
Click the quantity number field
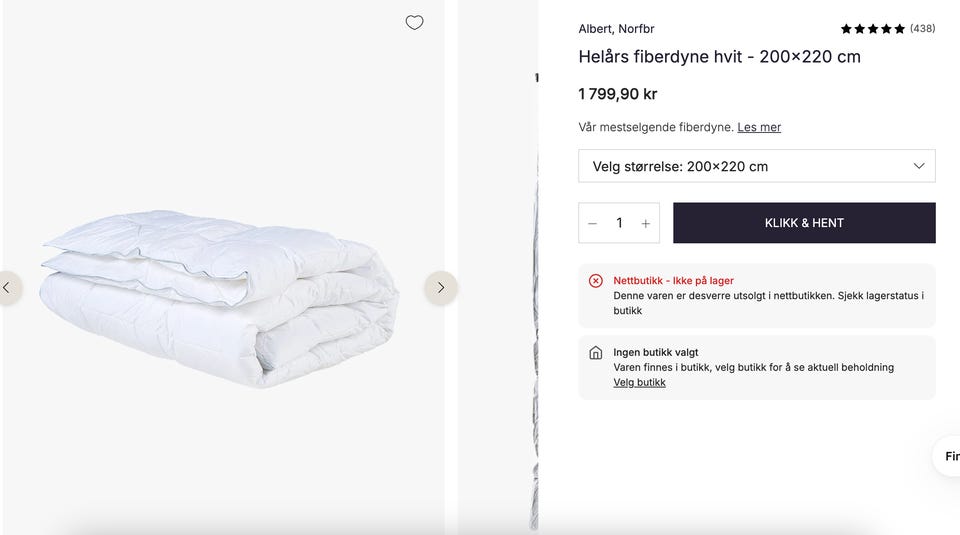pos(619,223)
